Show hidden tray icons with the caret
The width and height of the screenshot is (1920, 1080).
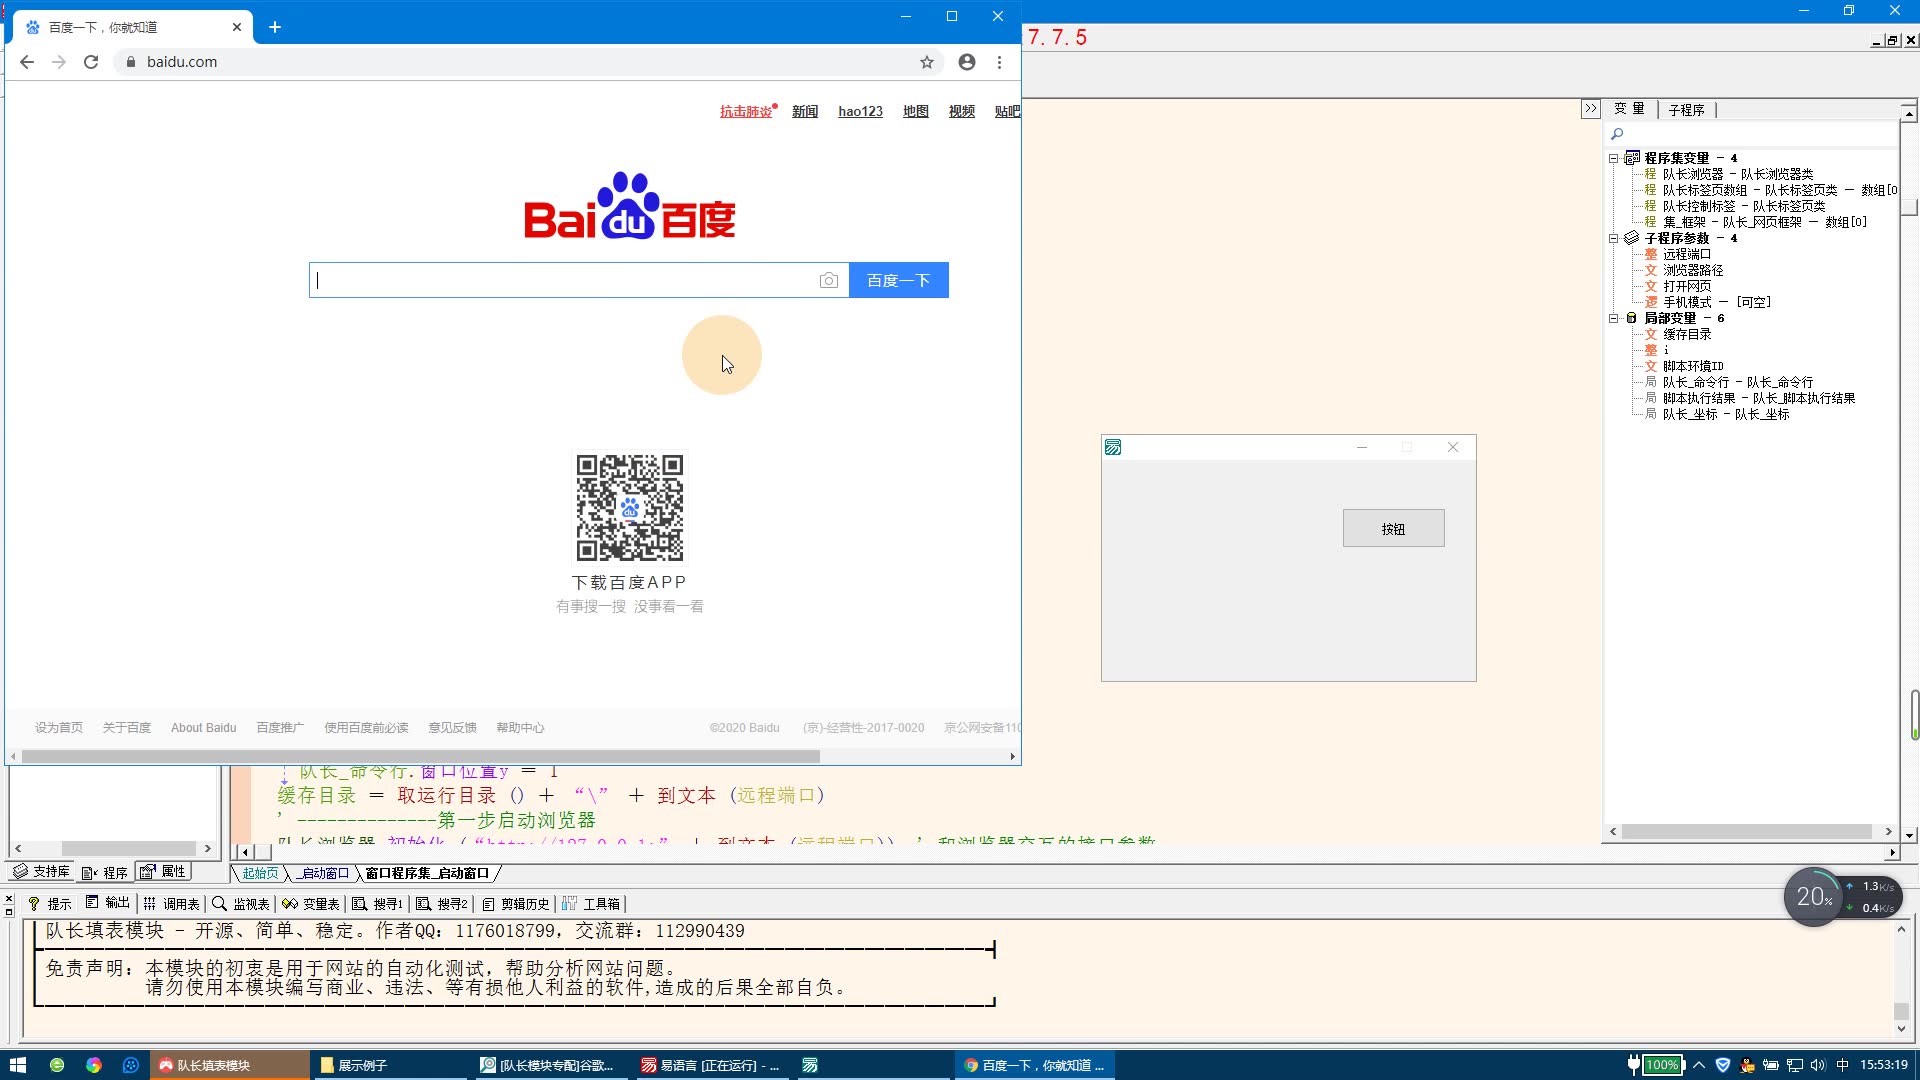pyautogui.click(x=1699, y=1065)
